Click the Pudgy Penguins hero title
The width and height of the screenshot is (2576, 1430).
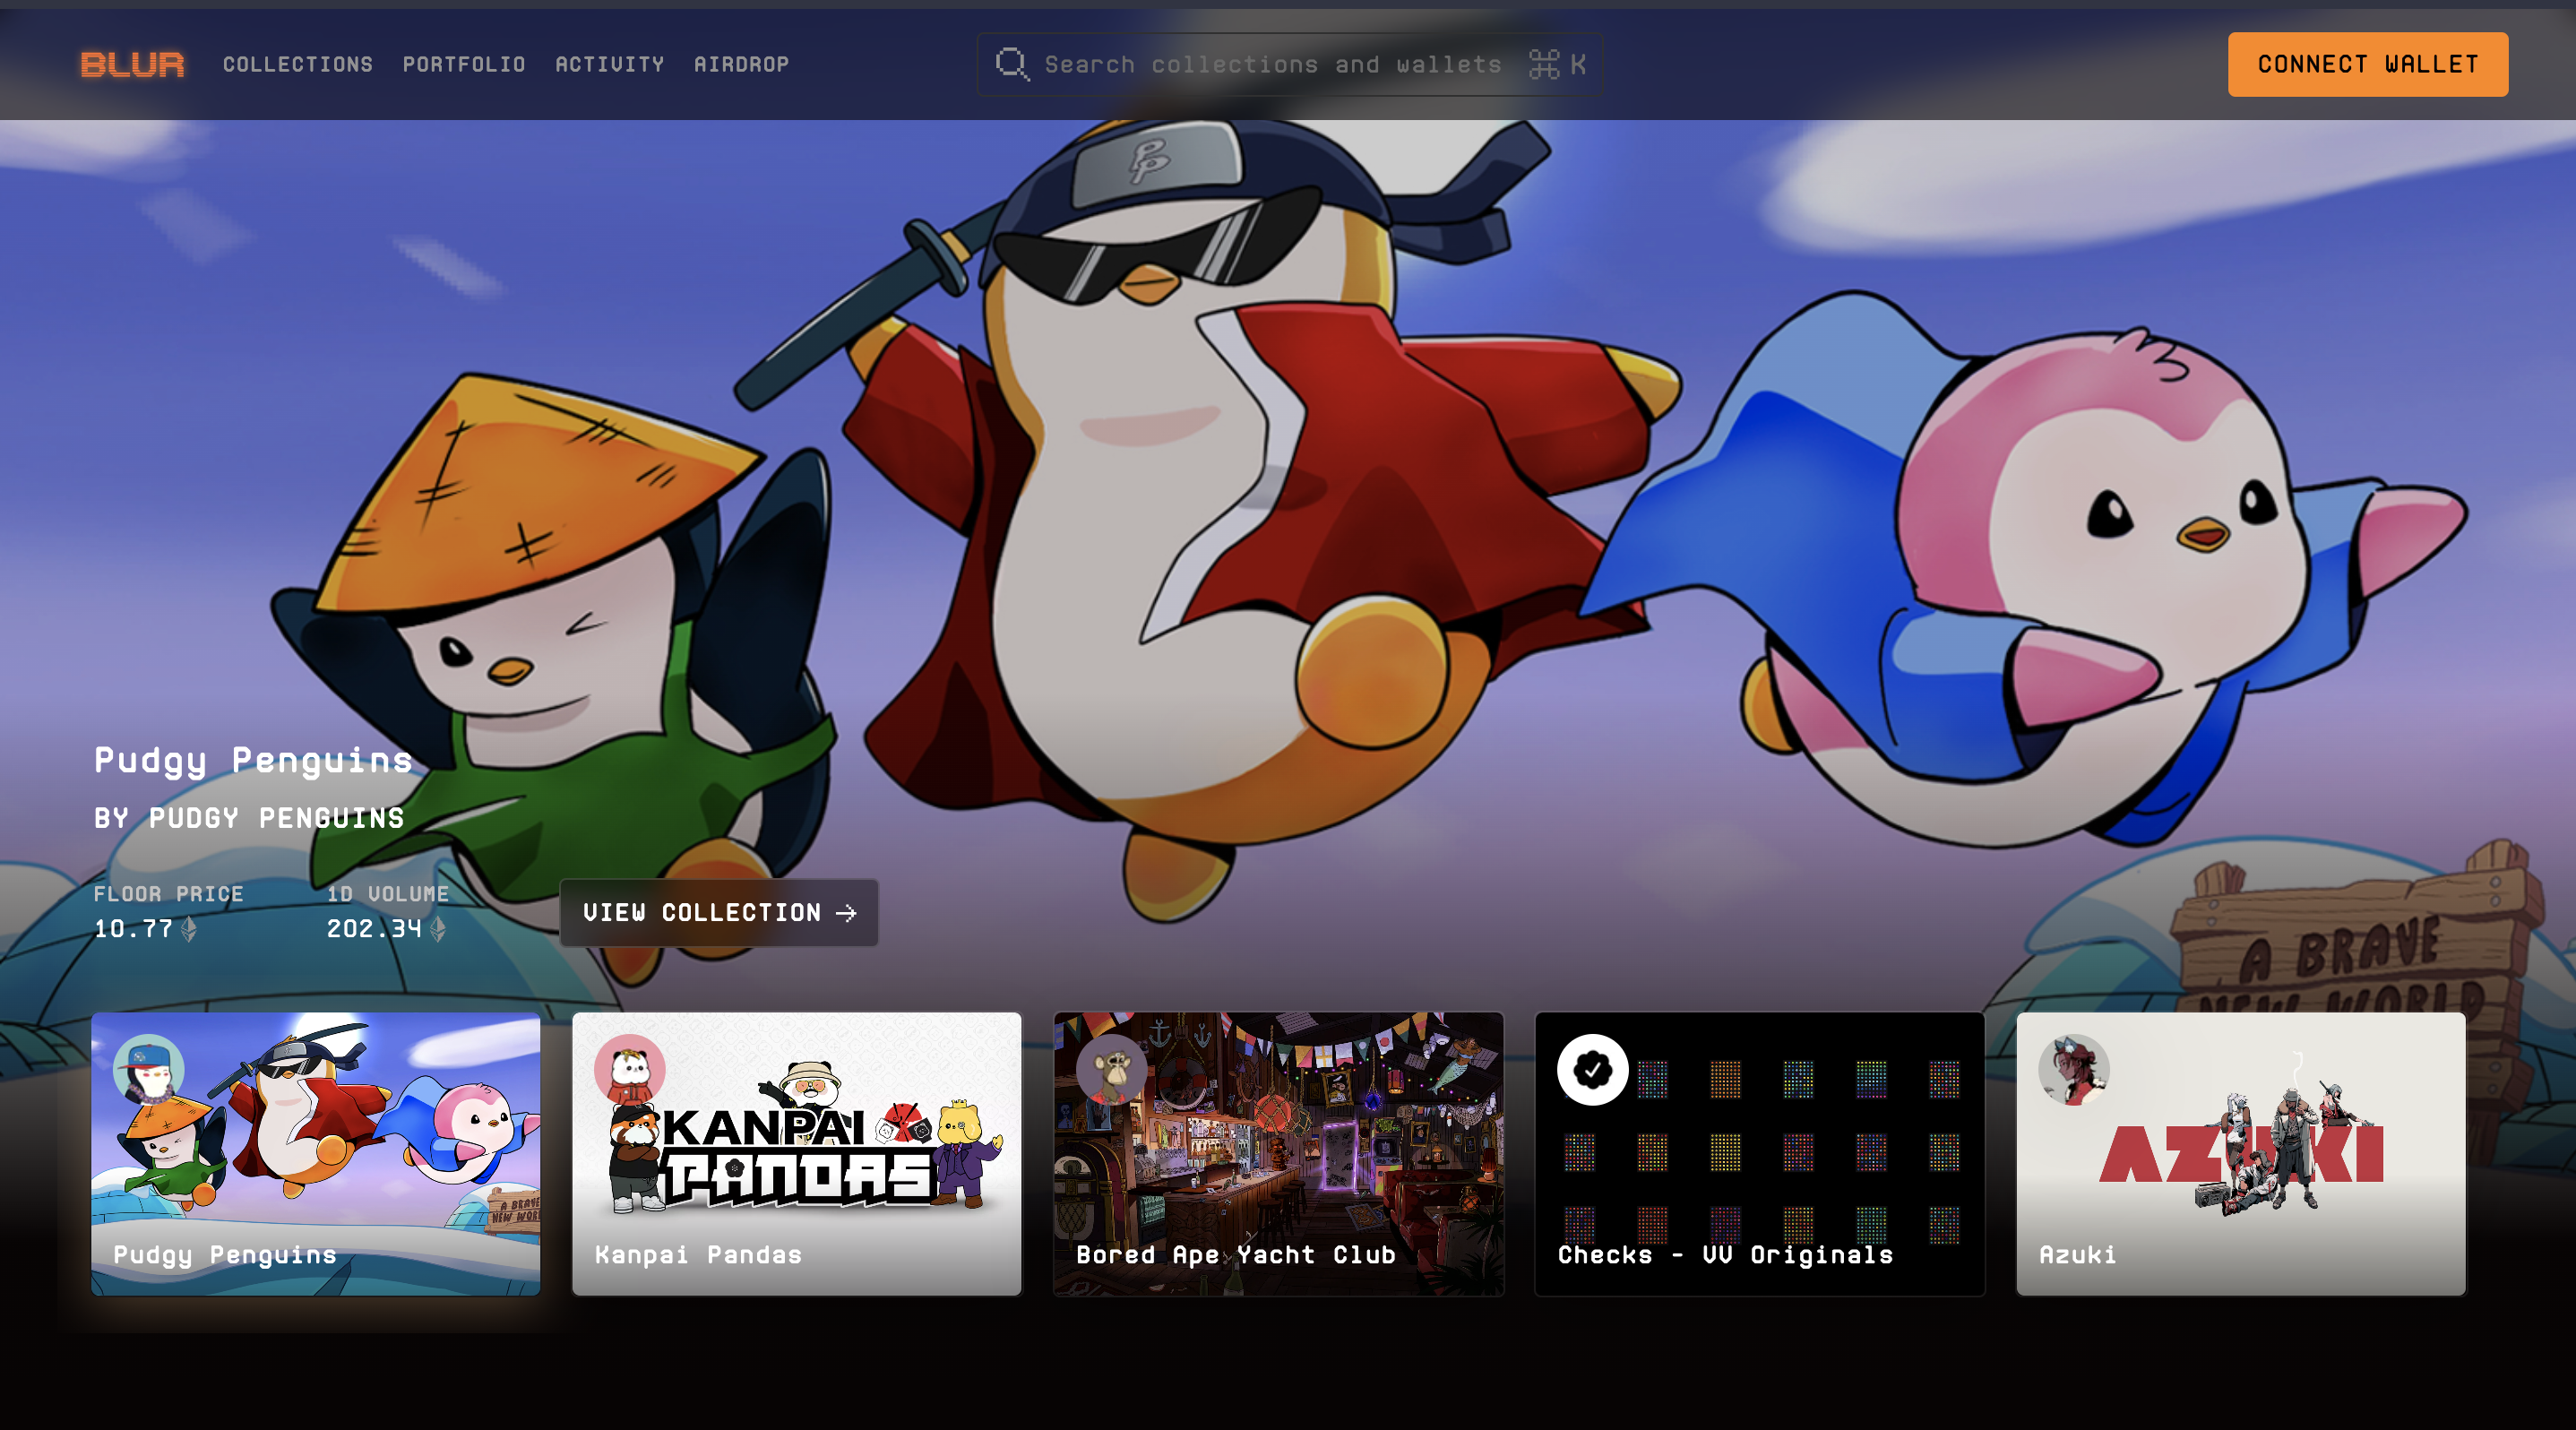(253, 760)
